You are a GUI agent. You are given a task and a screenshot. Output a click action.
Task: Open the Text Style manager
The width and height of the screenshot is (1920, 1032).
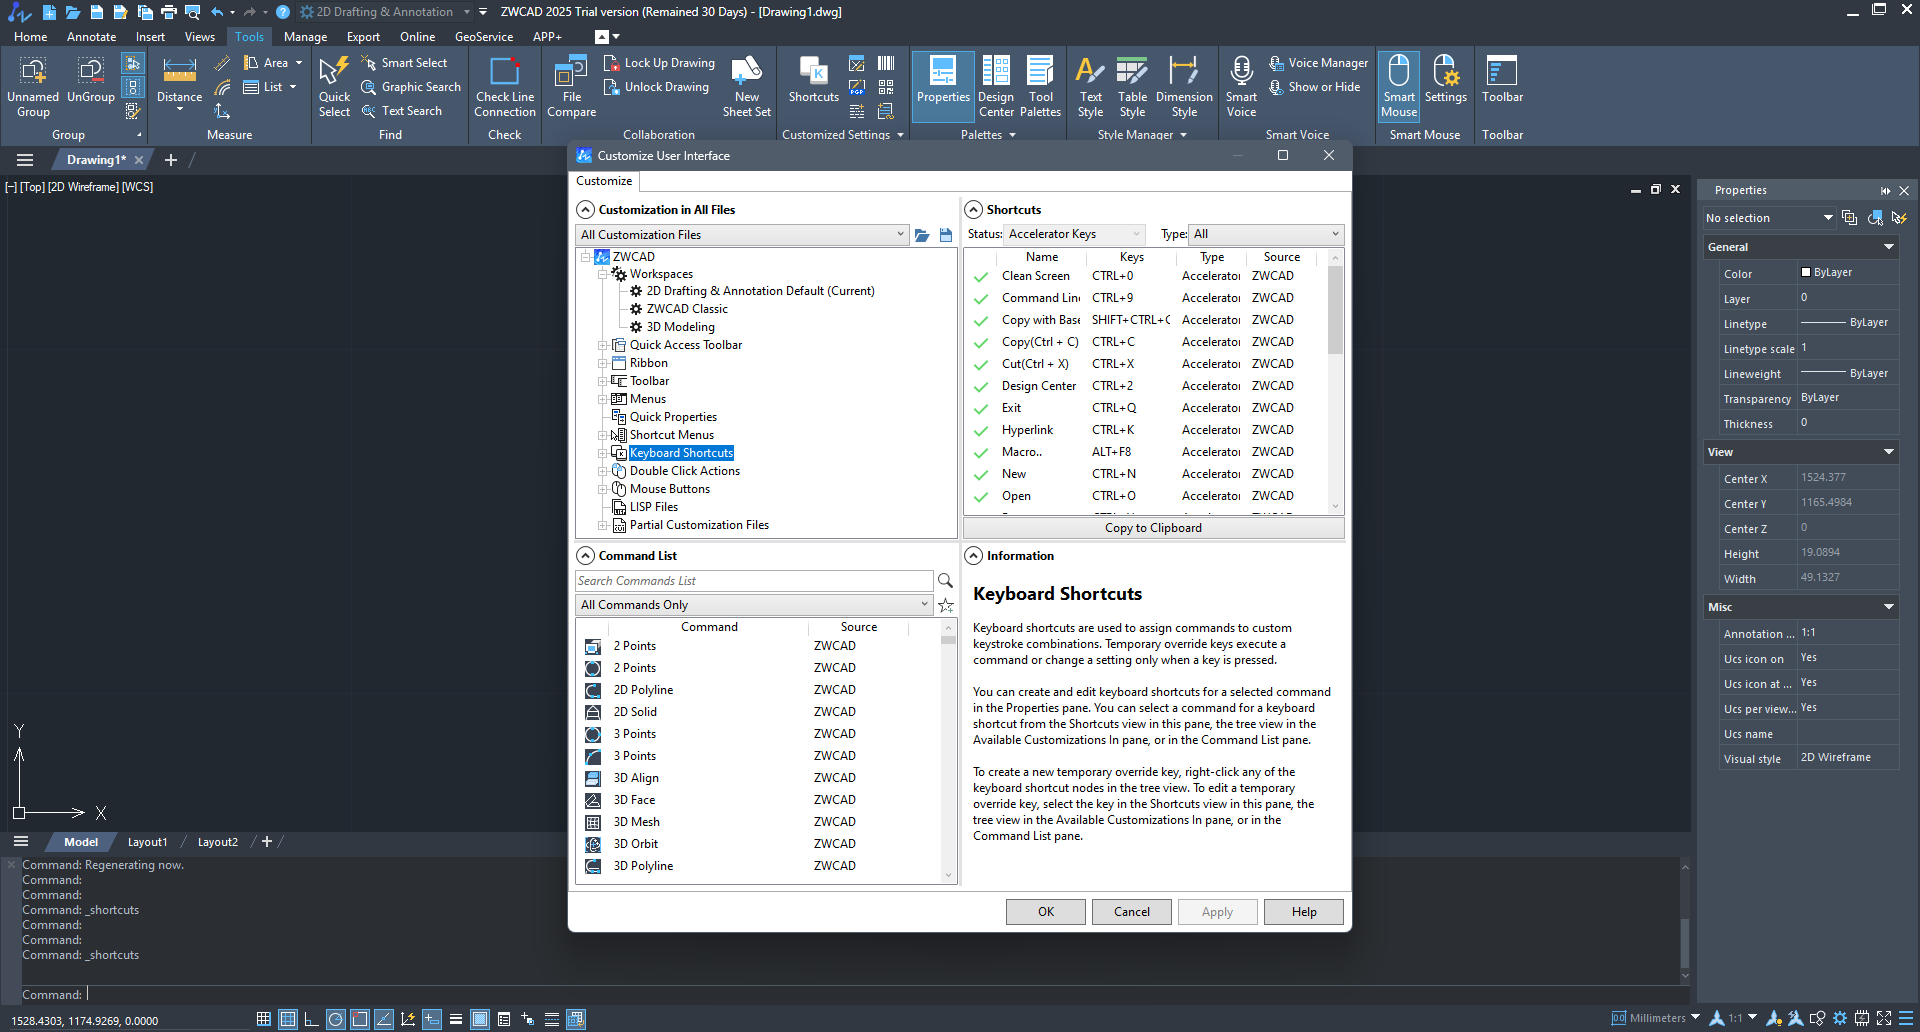pyautogui.click(x=1090, y=87)
